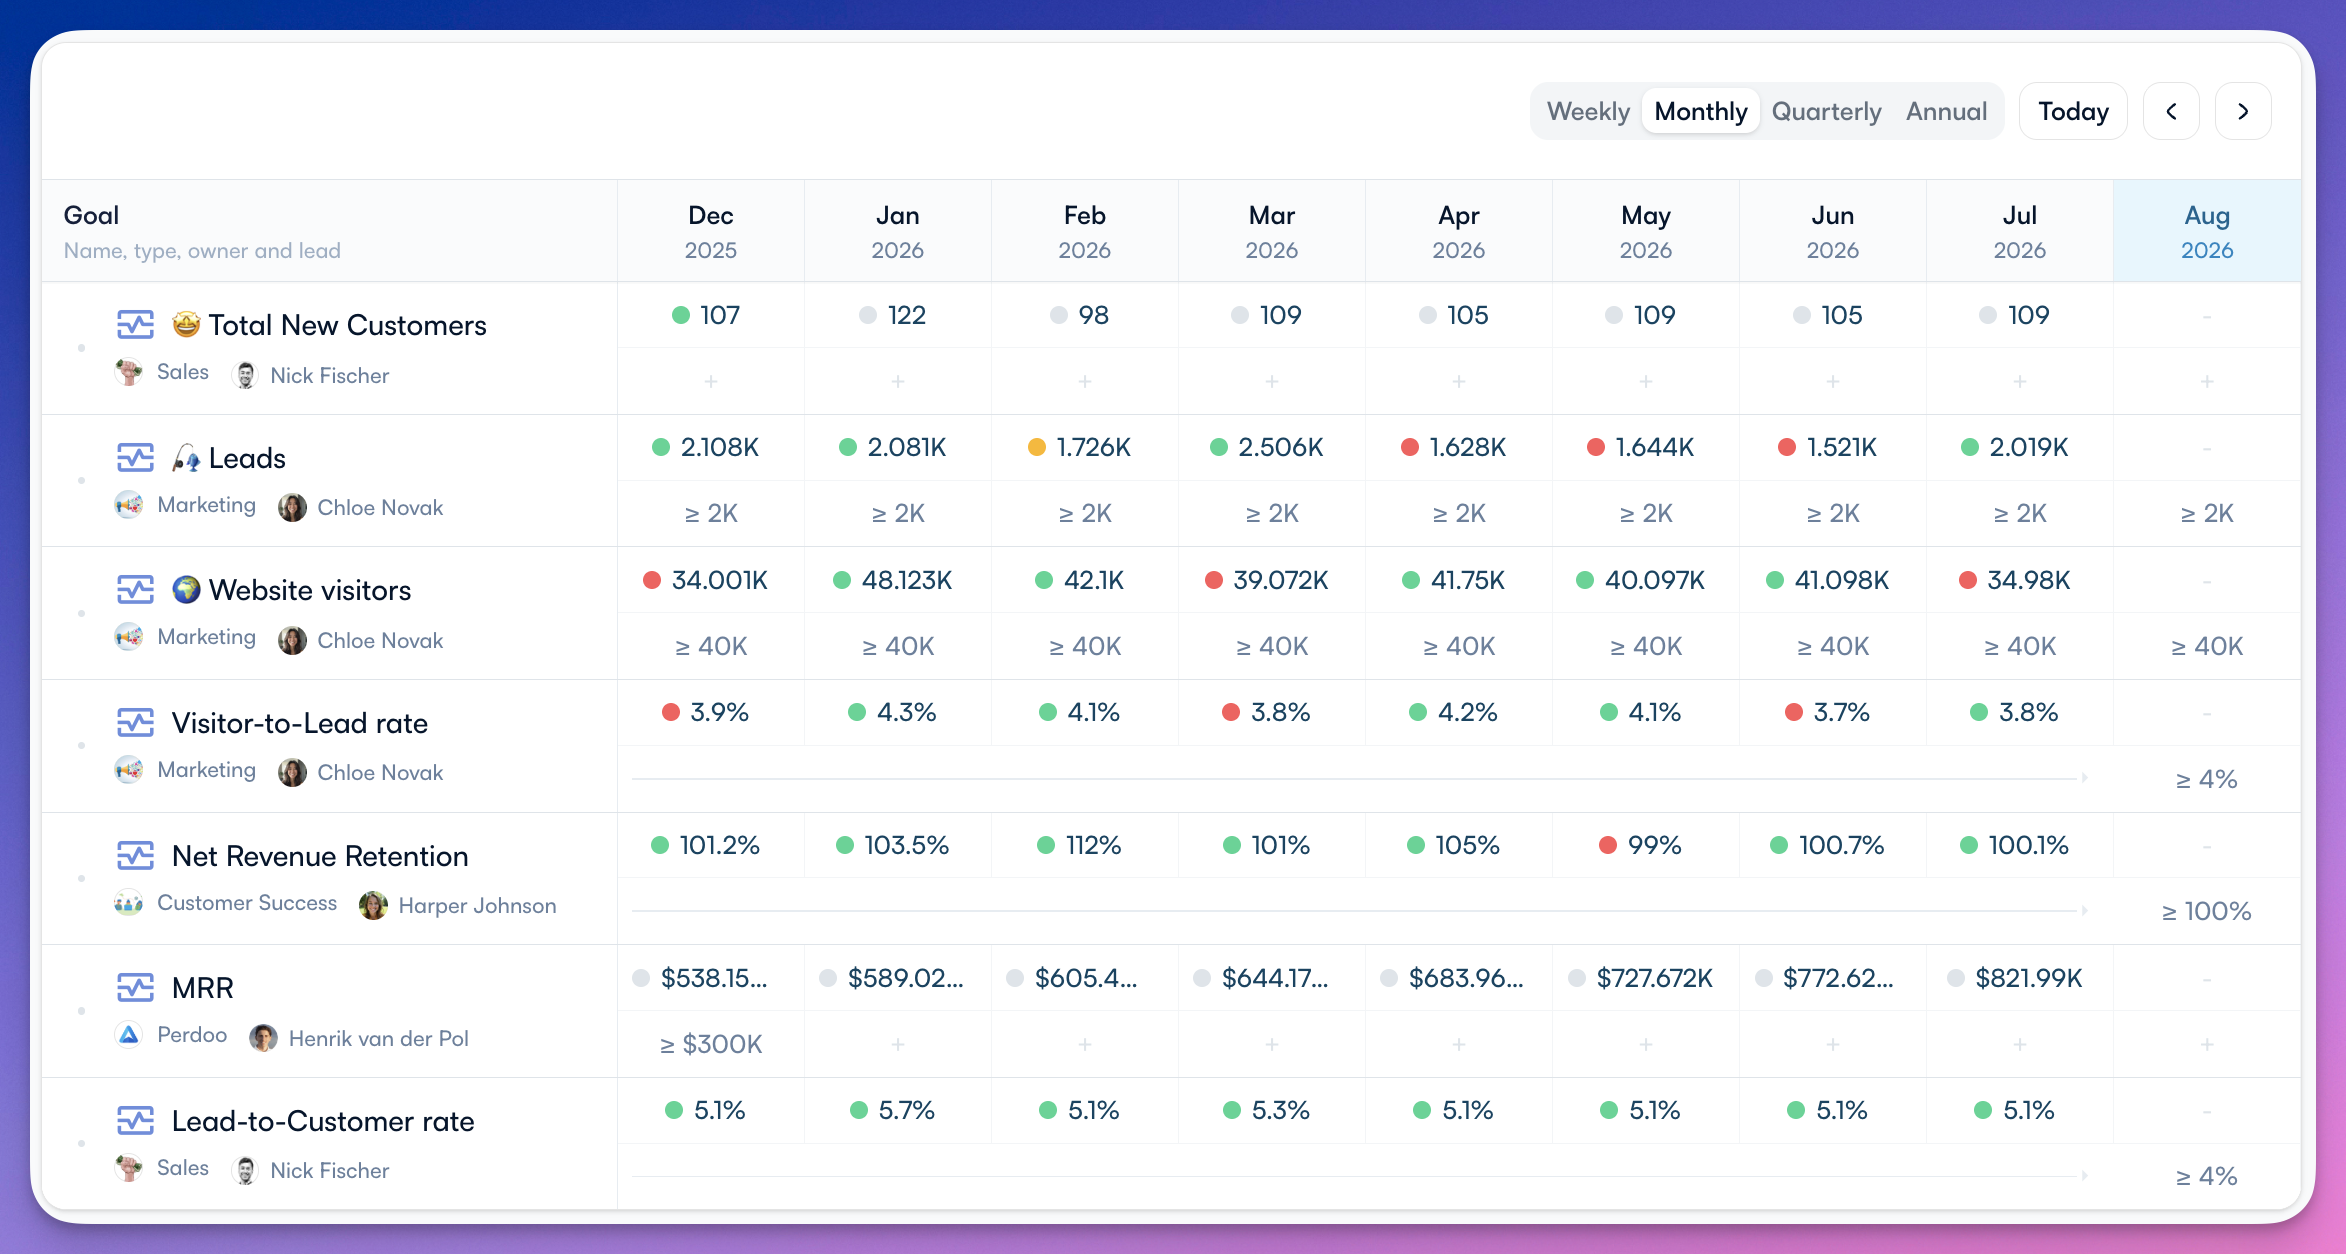Click the MRR Dec 2025 target ≥ $300K

point(711,1044)
